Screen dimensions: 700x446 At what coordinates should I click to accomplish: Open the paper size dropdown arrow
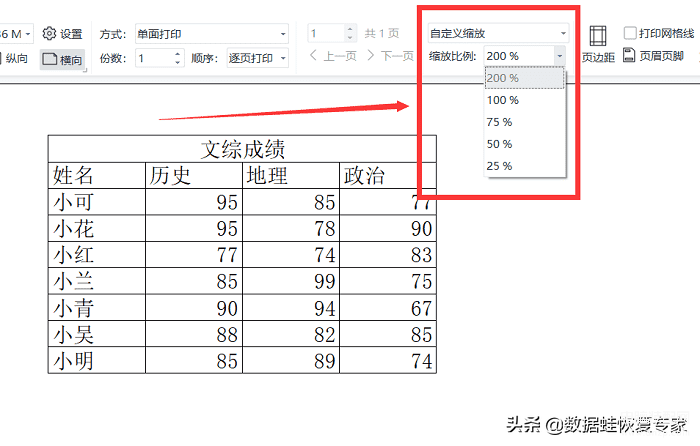coord(28,34)
